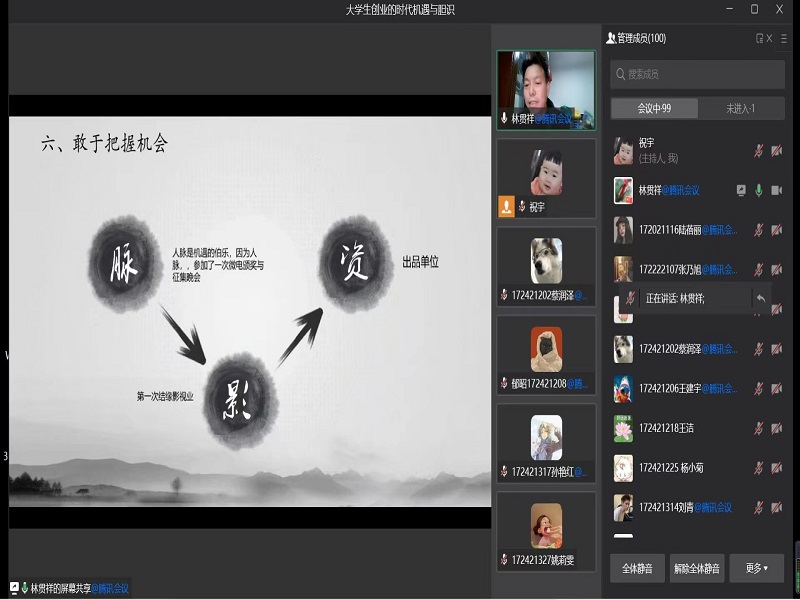Select 172421327姚莉雯's video tile
This screenshot has height=600, width=800.
pos(546,531)
